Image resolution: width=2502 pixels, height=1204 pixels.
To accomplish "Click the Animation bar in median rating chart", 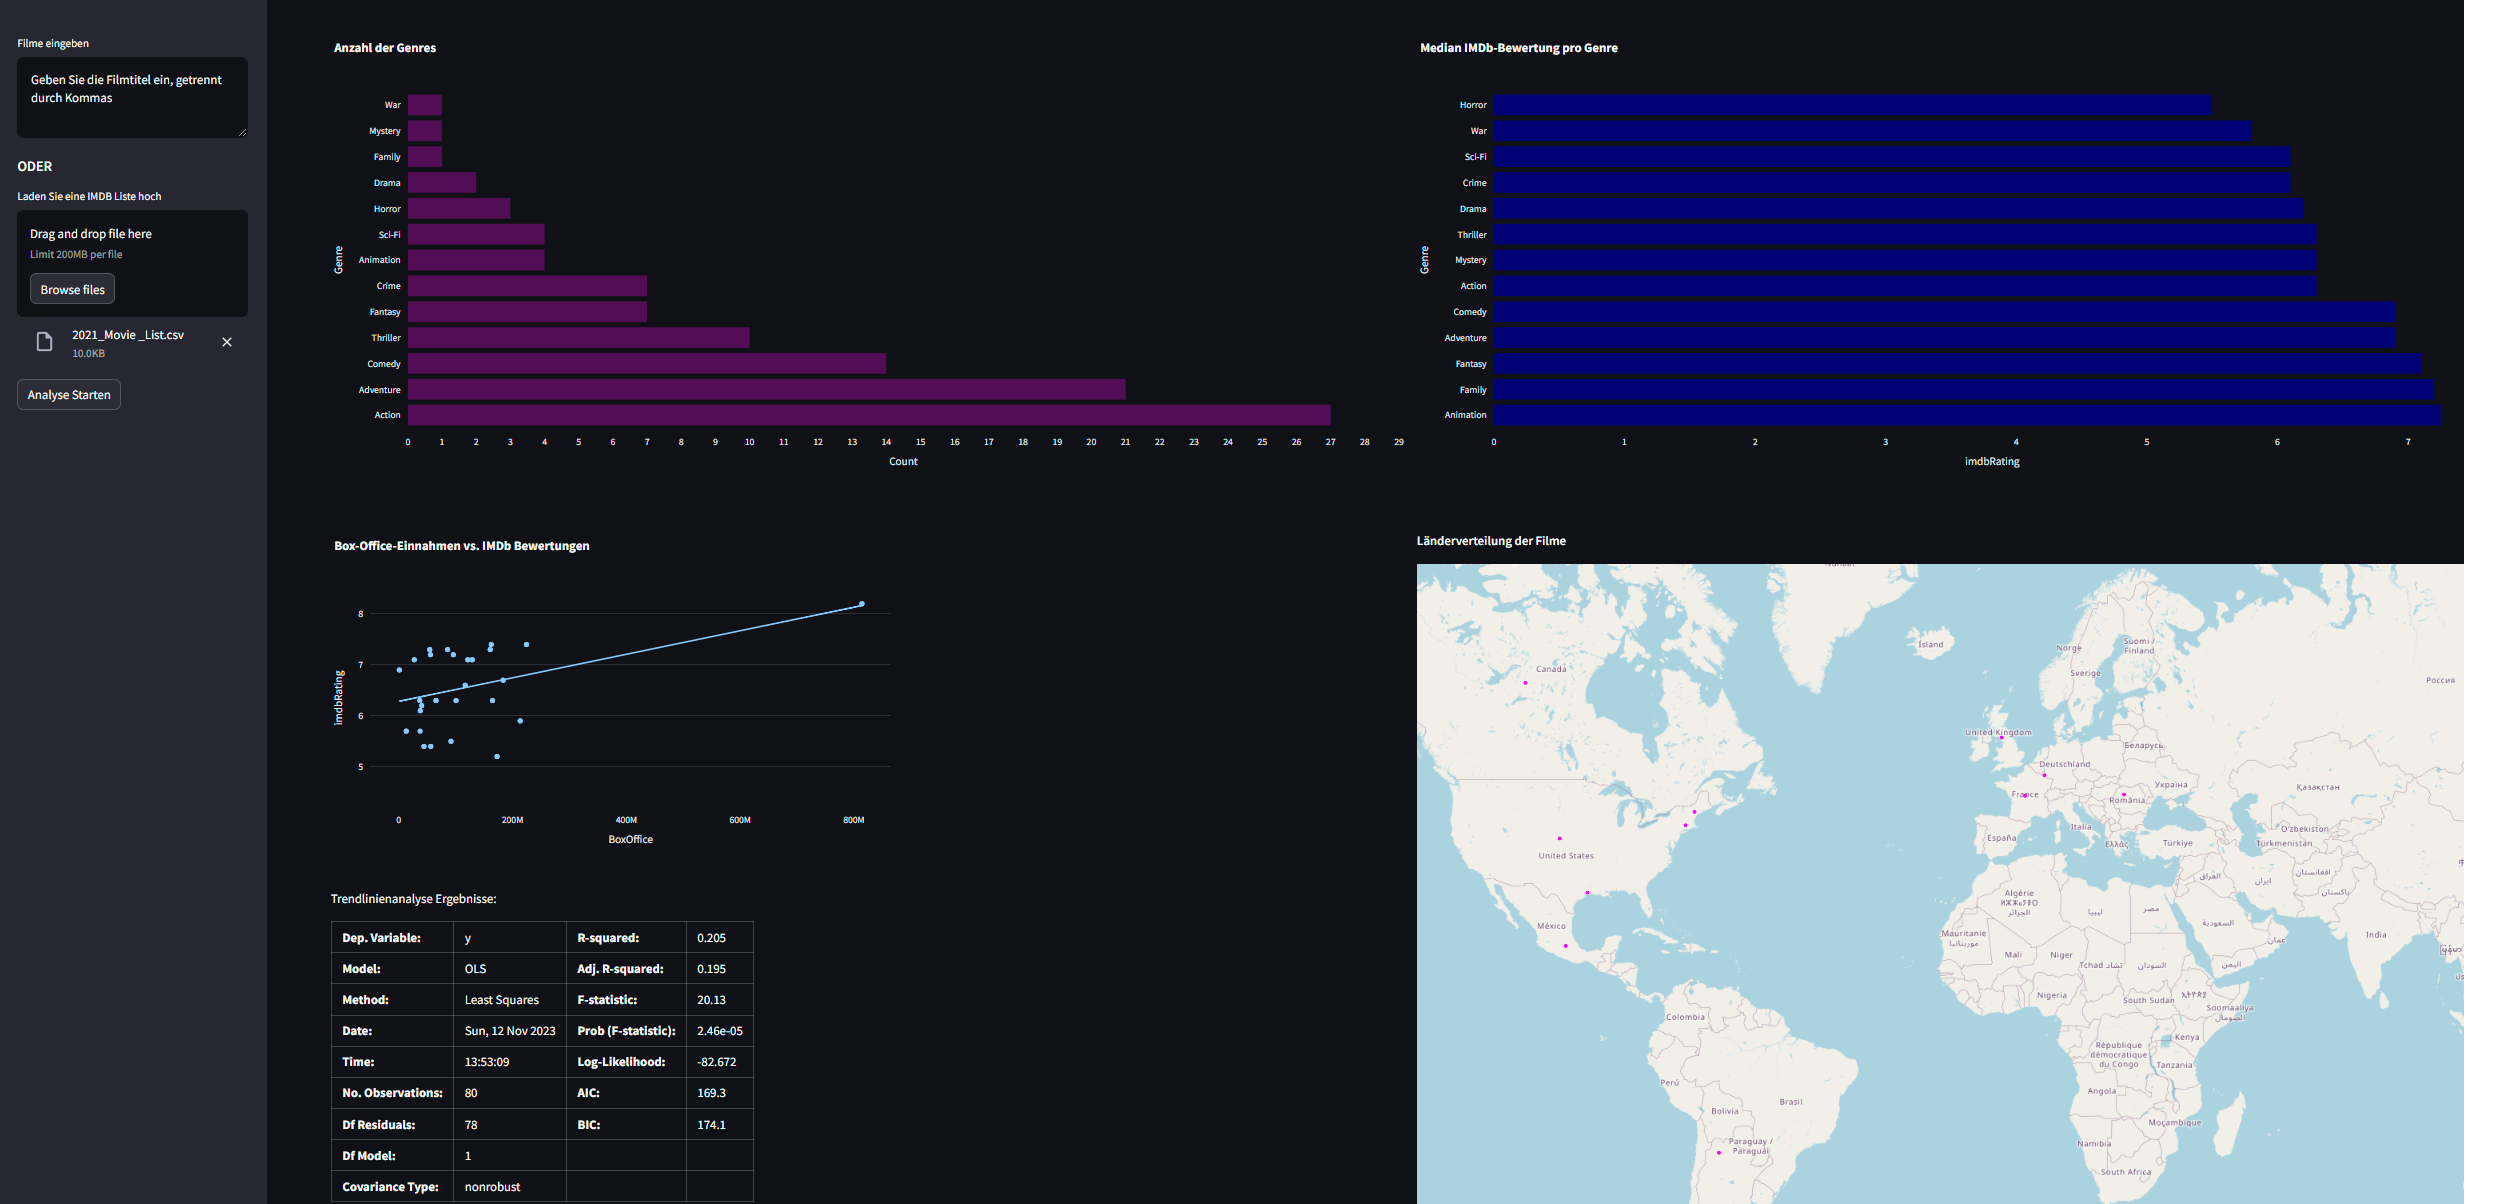I will [x=1966, y=415].
